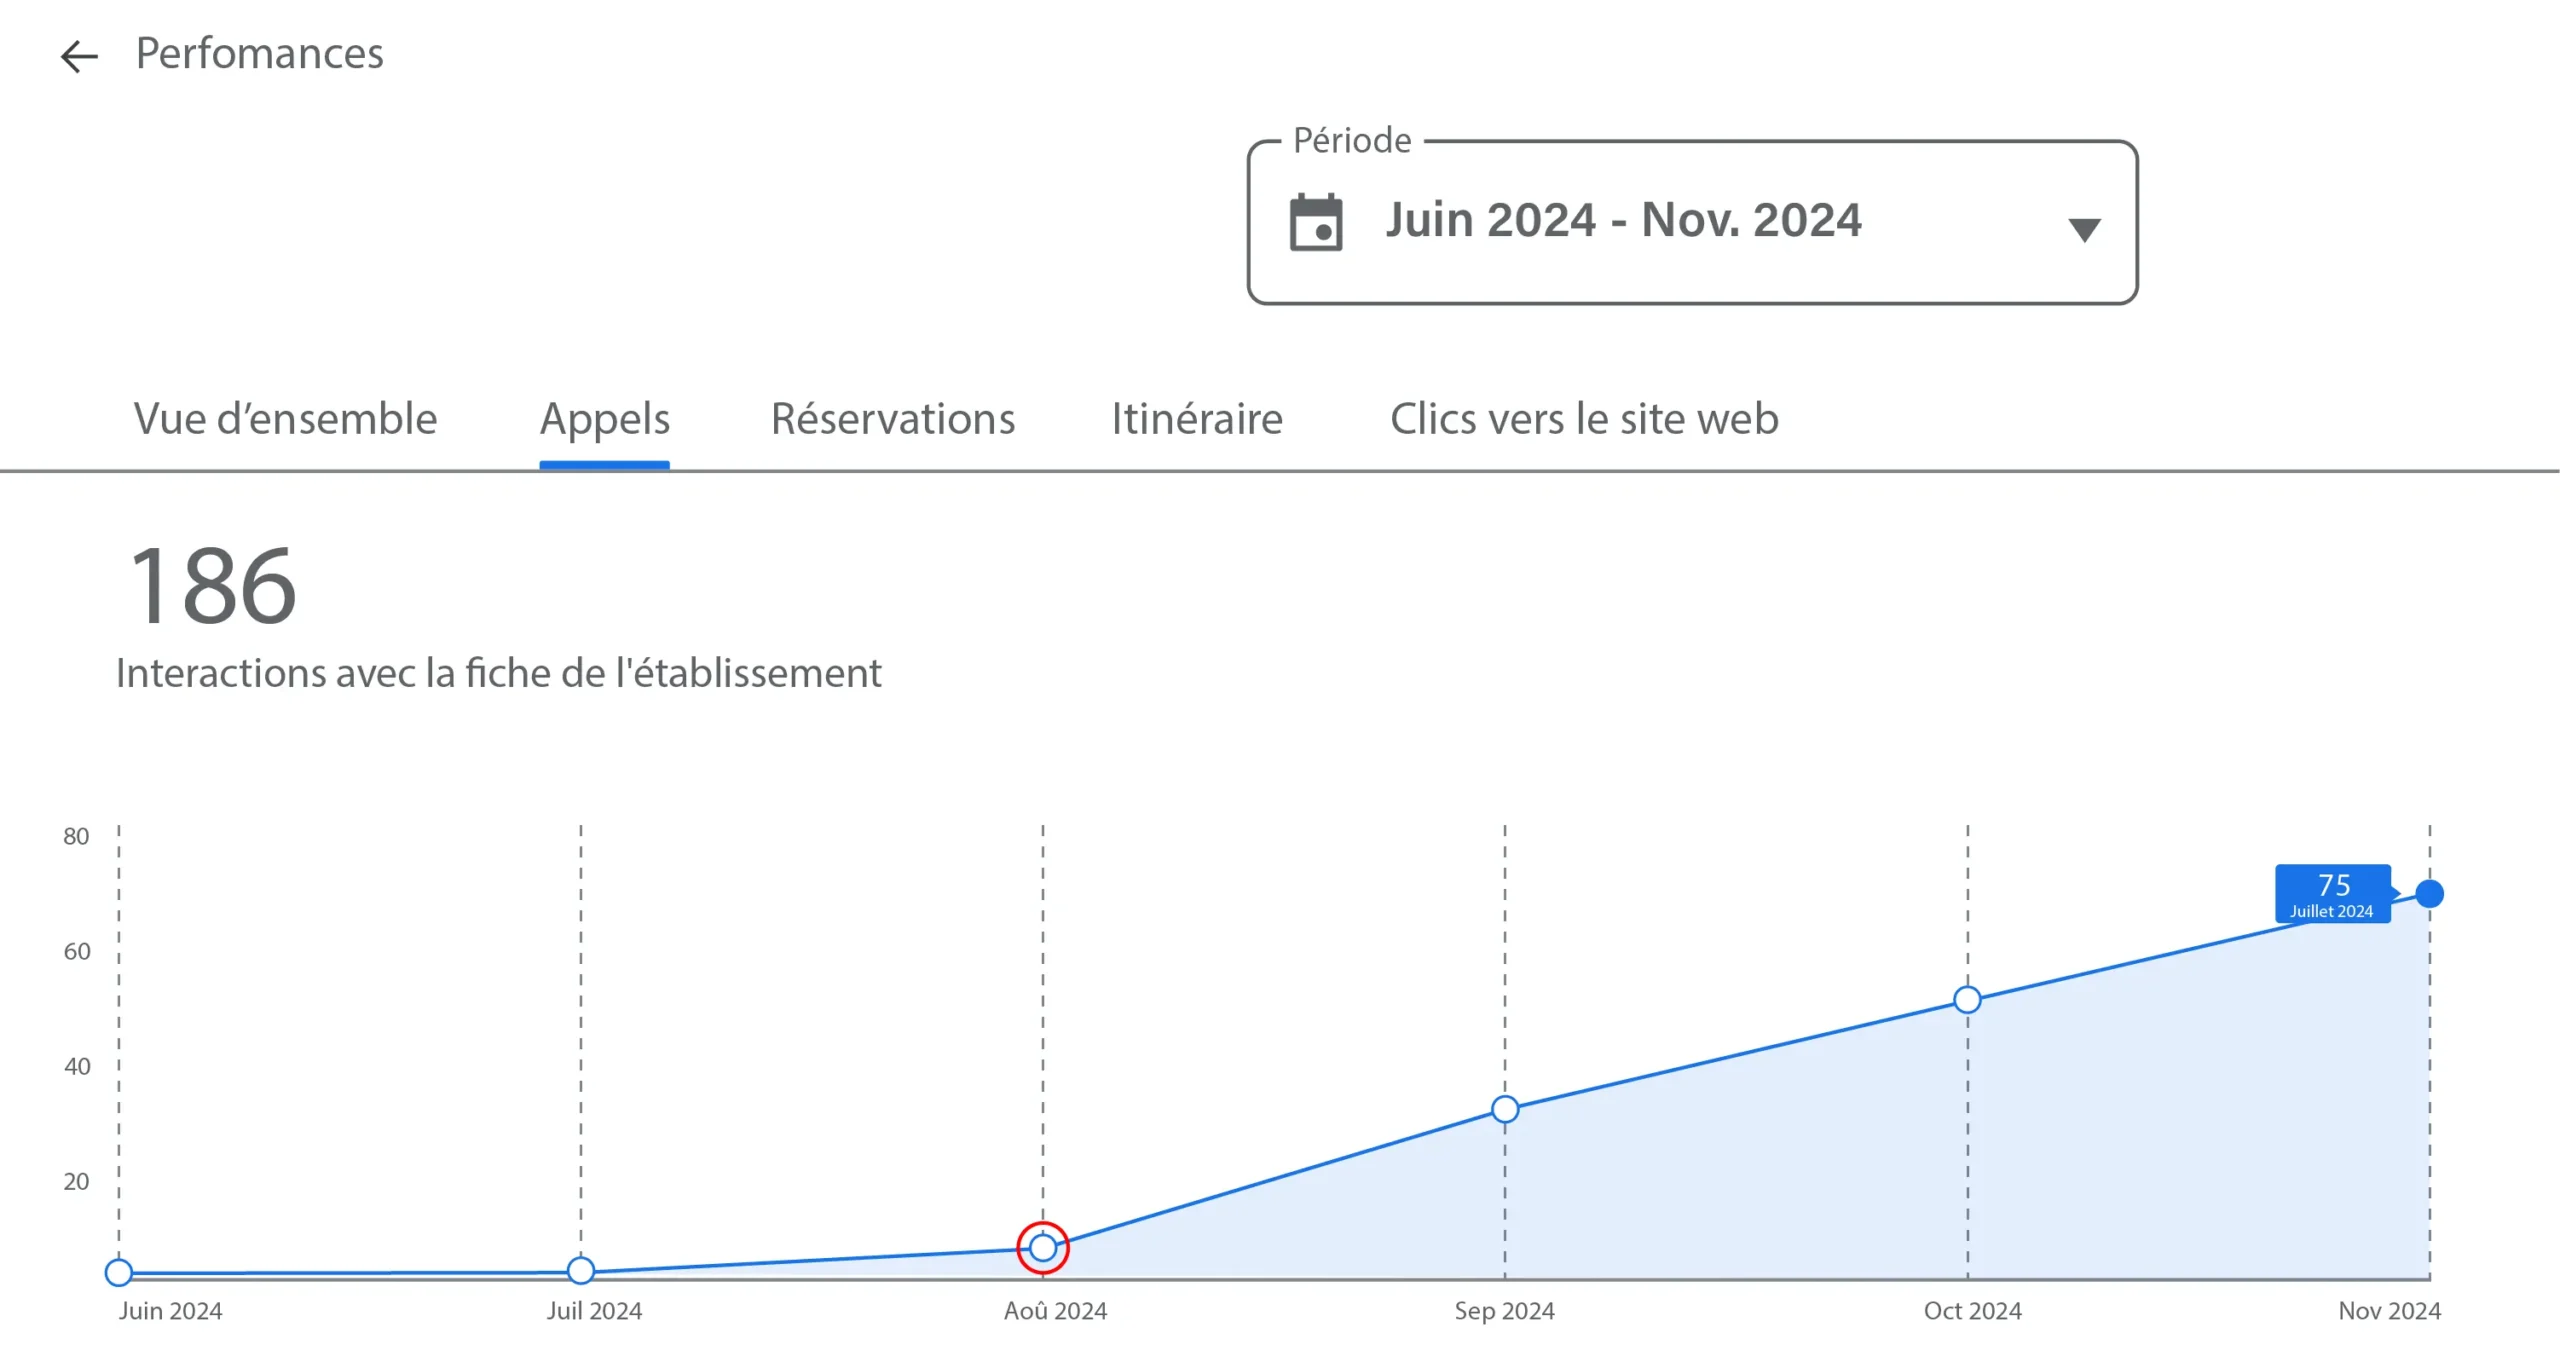Select the Appels tab
2560x1362 pixels.
pyautogui.click(x=605, y=419)
